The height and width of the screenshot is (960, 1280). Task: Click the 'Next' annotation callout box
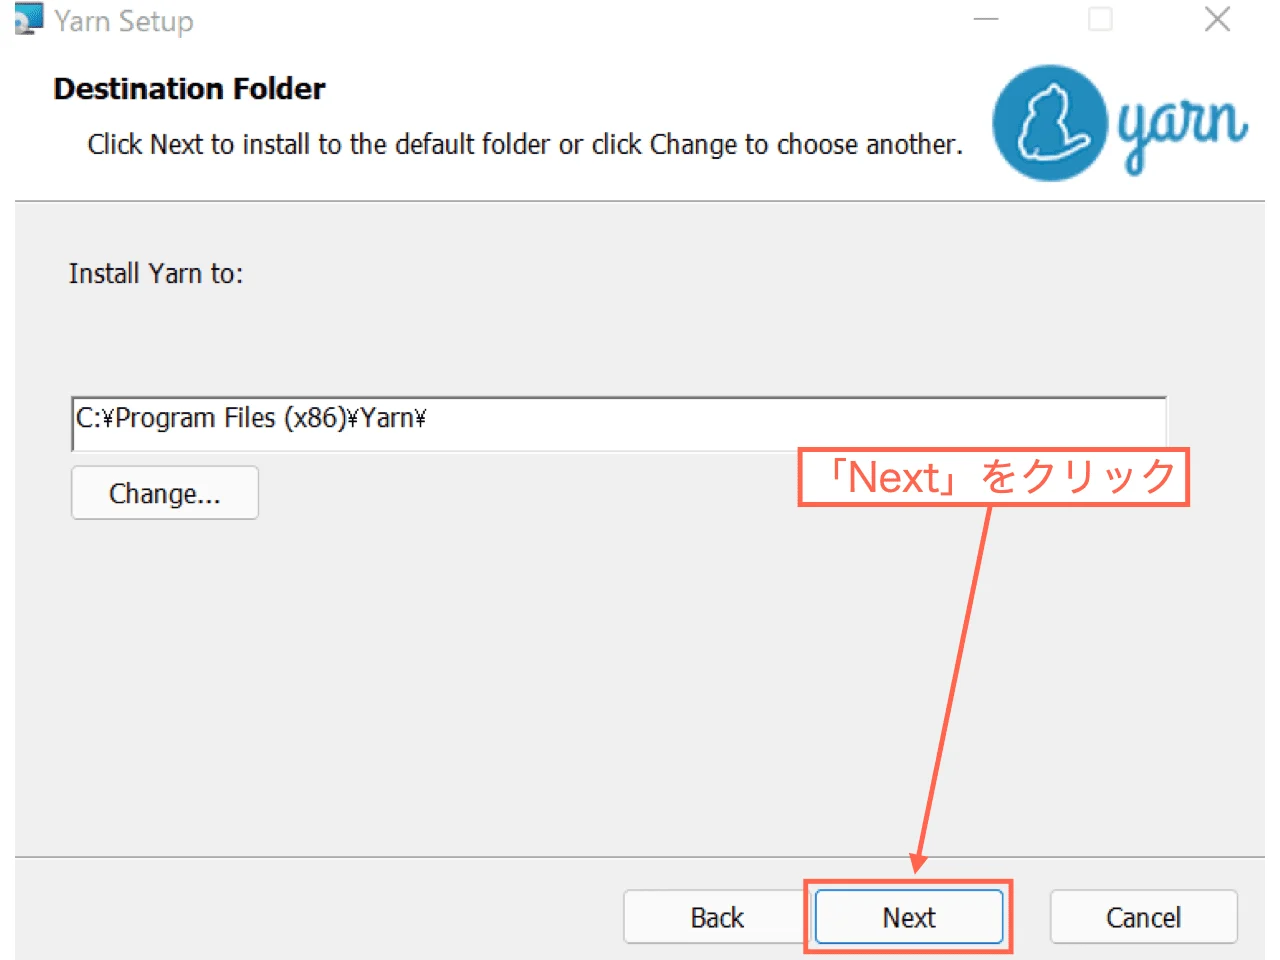coord(993,477)
